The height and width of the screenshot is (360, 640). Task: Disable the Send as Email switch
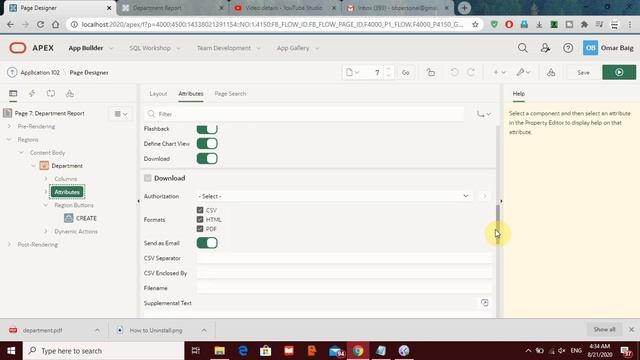coord(207,243)
